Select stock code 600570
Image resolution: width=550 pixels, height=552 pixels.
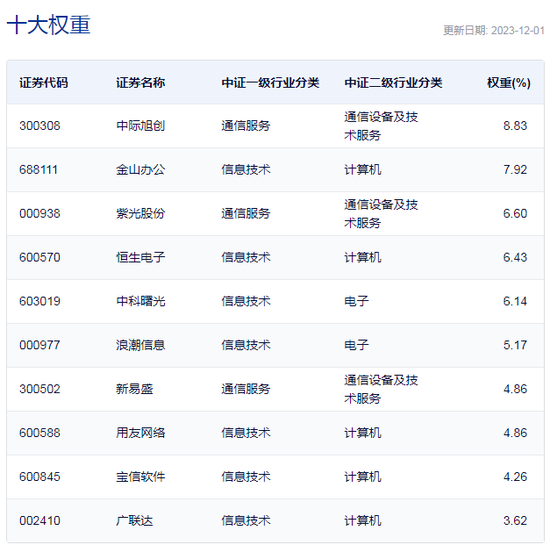point(40,257)
